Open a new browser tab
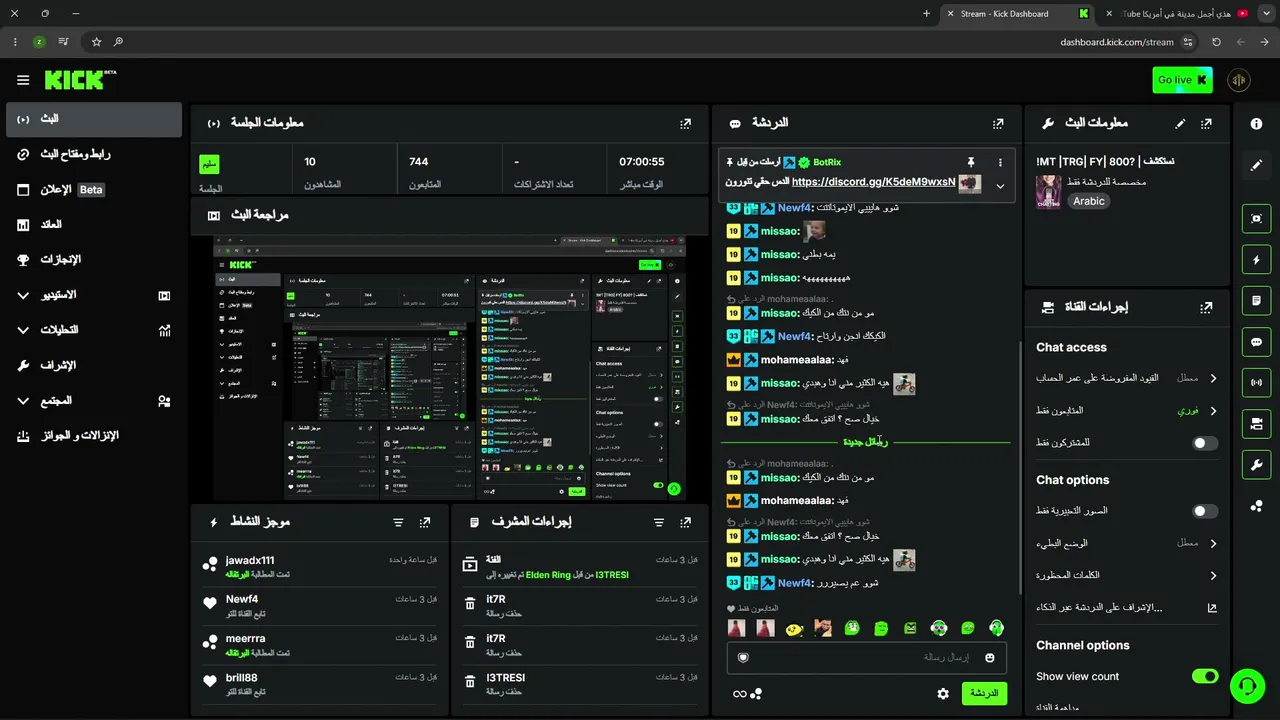Screen dimensions: 1280x720 [x=926, y=14]
